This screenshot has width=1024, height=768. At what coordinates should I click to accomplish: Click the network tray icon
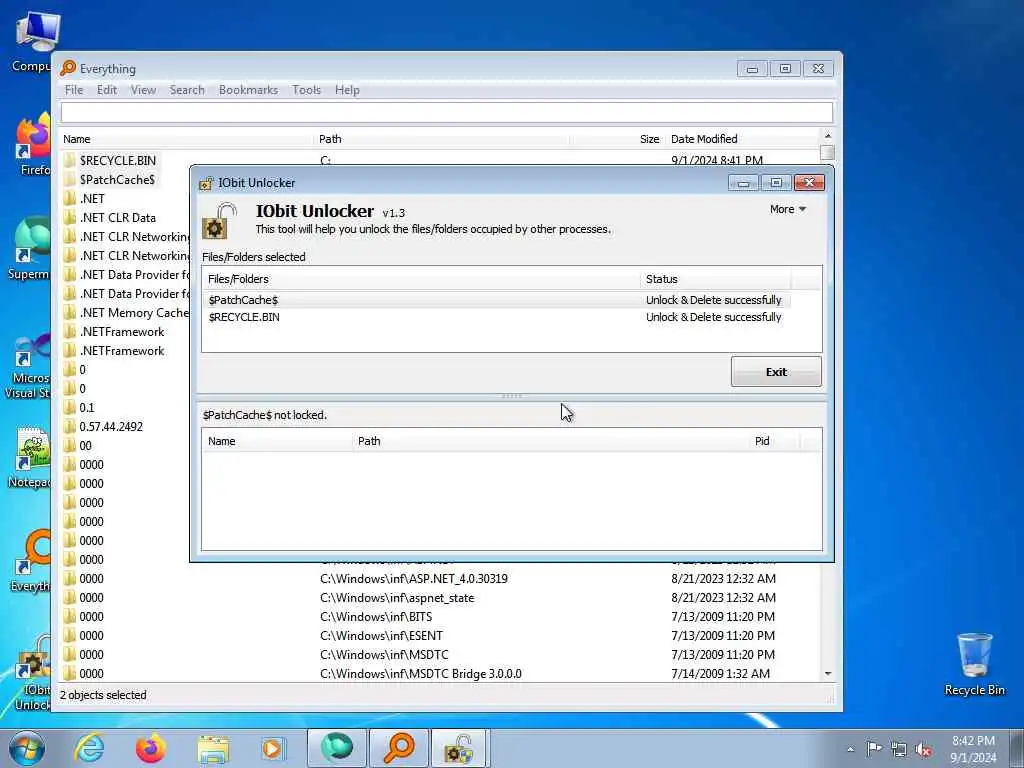click(899, 749)
